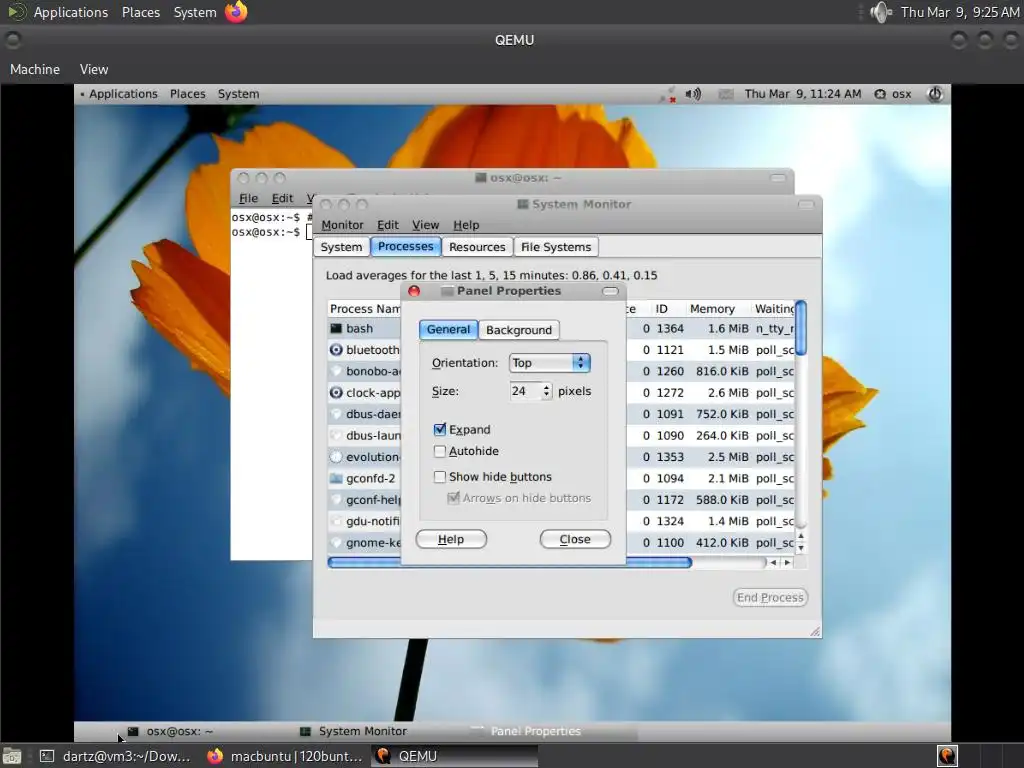1024x768 pixels.
Task: Open the Edit menu in the osx terminal
Action: 282,199
